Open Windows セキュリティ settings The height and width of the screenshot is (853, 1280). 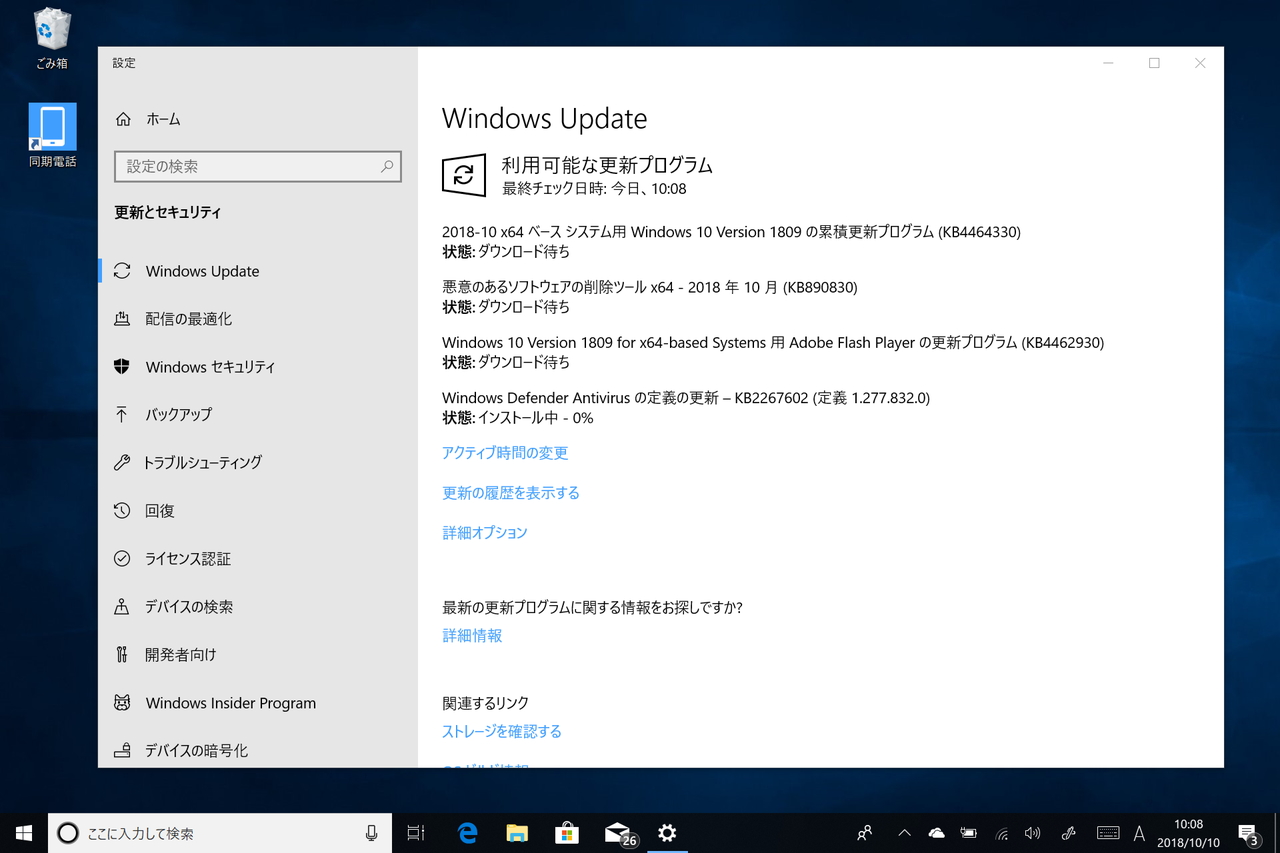(x=211, y=367)
